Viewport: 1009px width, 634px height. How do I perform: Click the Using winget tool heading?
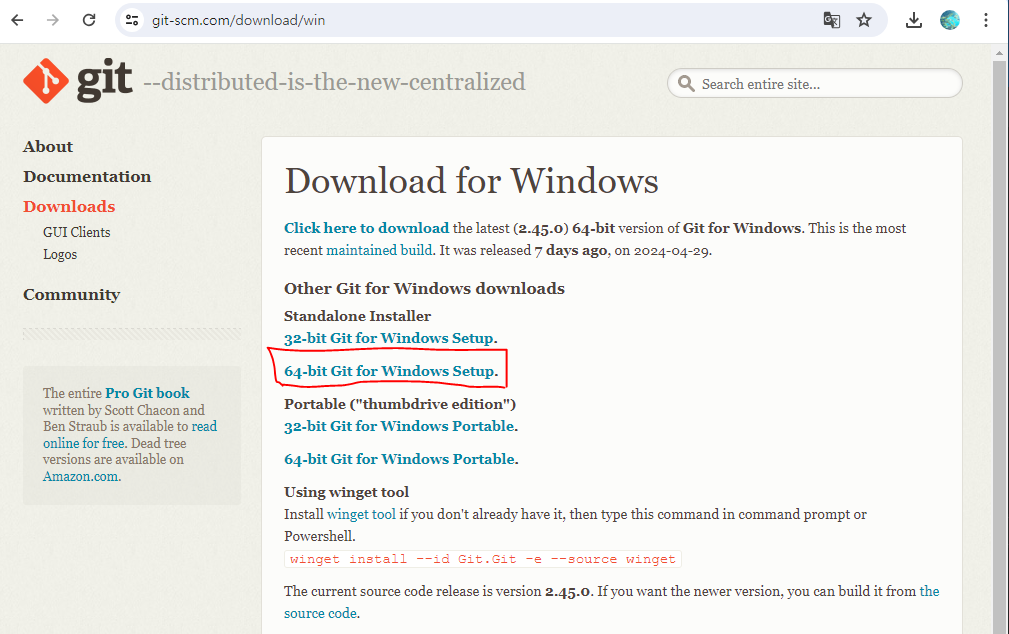pos(346,492)
